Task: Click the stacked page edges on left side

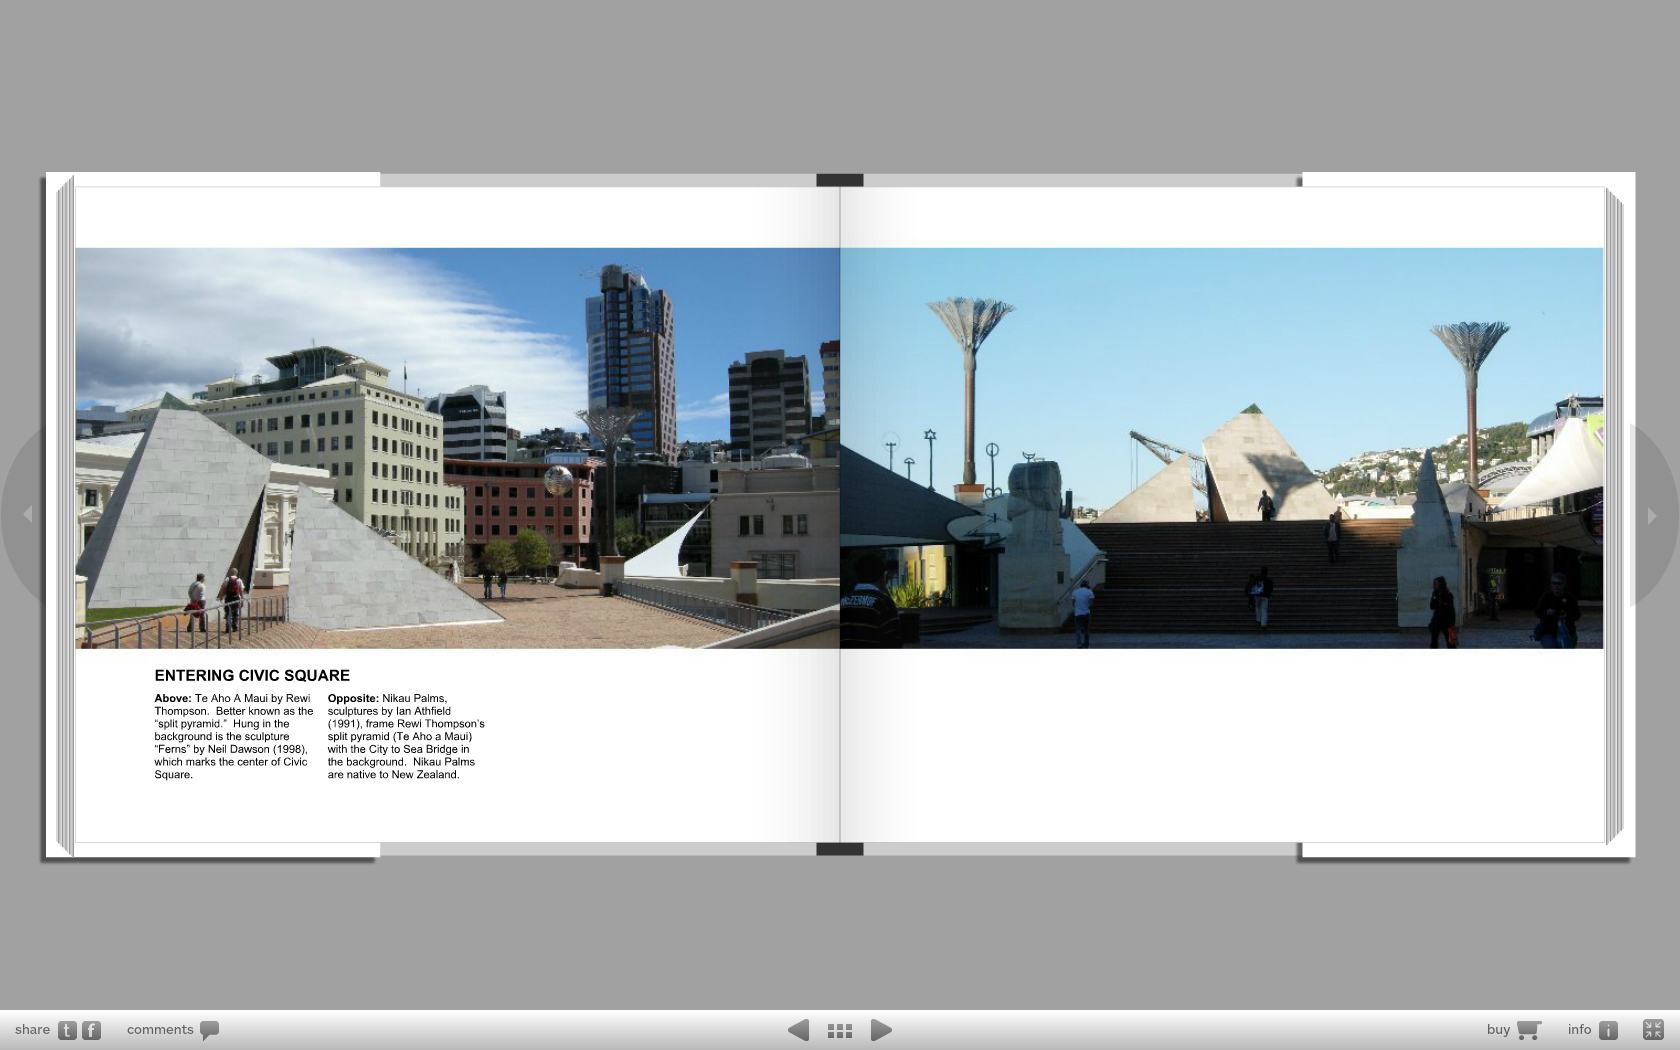Action: (x=65, y=515)
